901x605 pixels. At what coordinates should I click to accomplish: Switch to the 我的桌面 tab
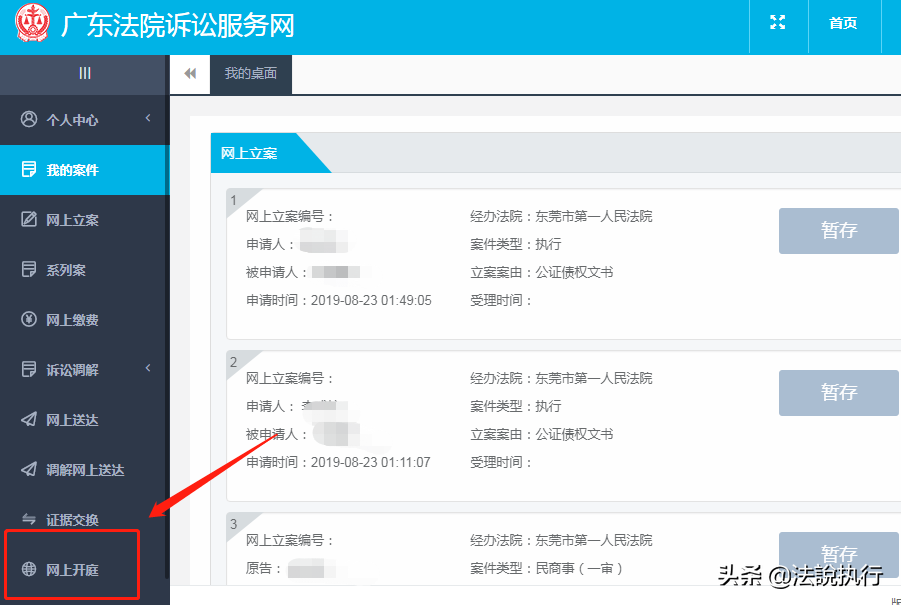click(x=249, y=73)
